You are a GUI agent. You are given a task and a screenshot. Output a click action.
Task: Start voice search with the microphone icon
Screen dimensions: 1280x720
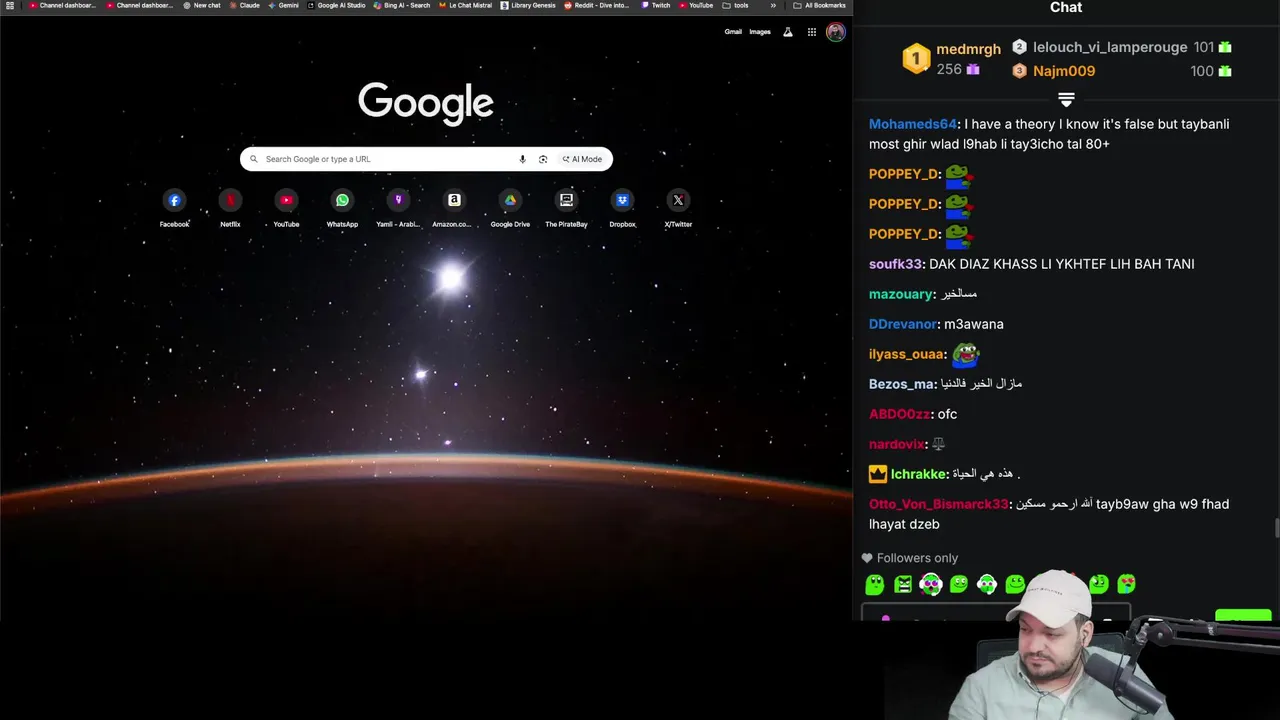coord(522,159)
